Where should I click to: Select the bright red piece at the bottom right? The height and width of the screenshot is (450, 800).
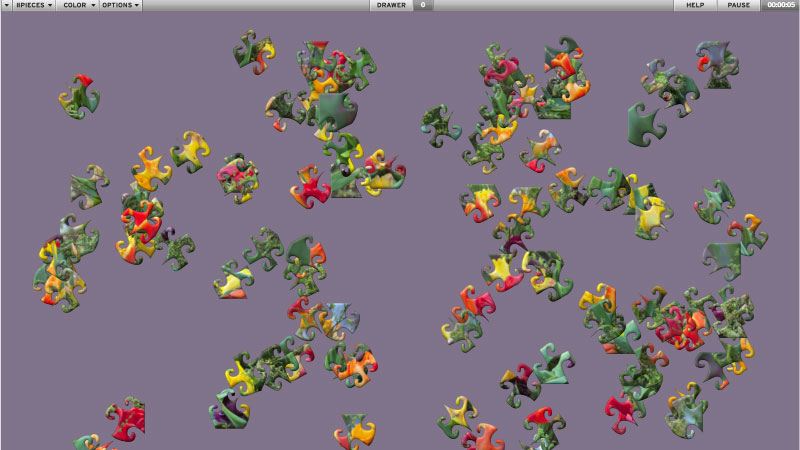pyautogui.click(x=623, y=408)
